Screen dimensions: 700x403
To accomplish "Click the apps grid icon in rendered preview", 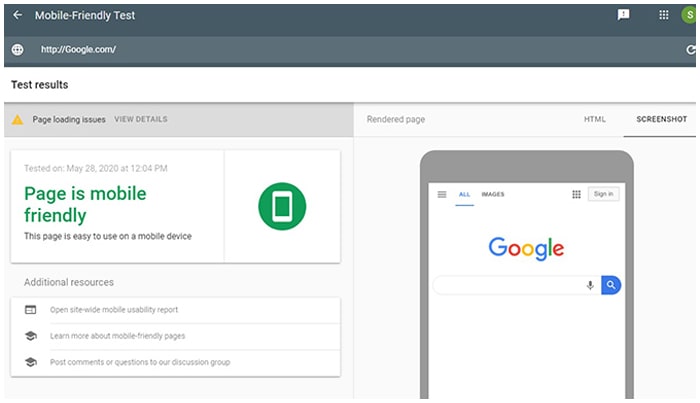I will click(576, 194).
